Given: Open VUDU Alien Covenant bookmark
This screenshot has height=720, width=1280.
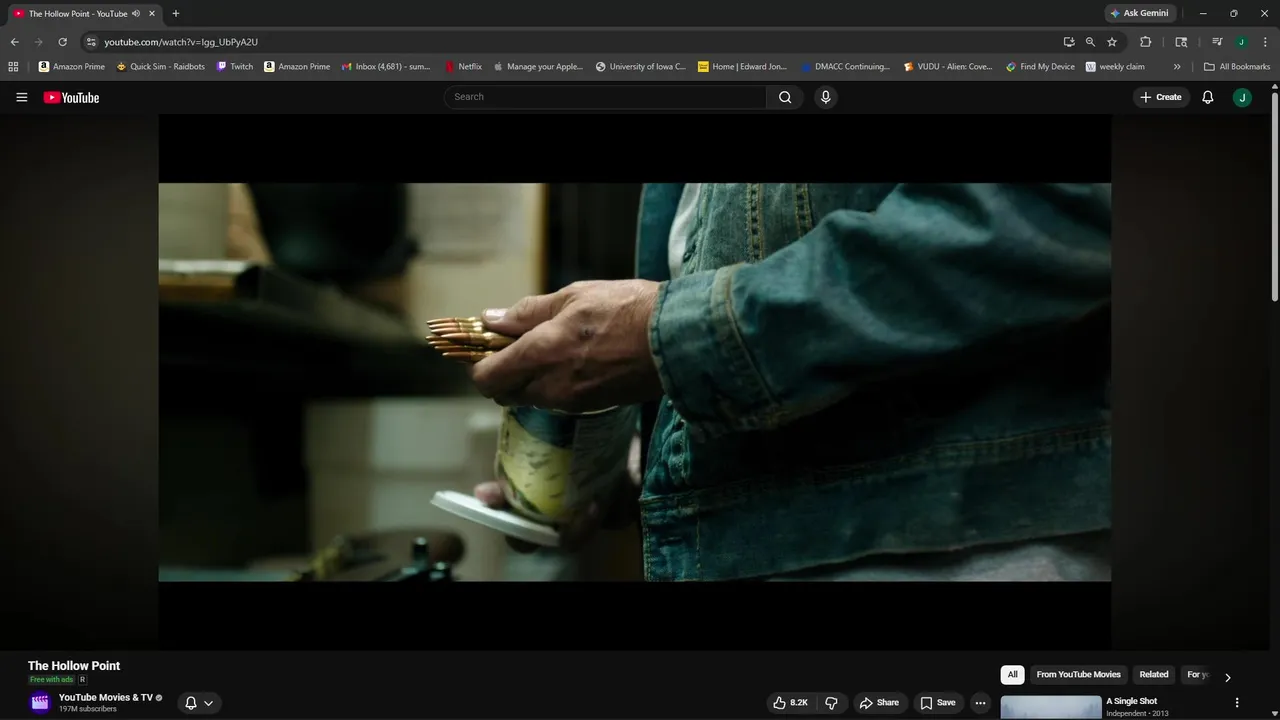Looking at the screenshot, I should click(x=948, y=67).
